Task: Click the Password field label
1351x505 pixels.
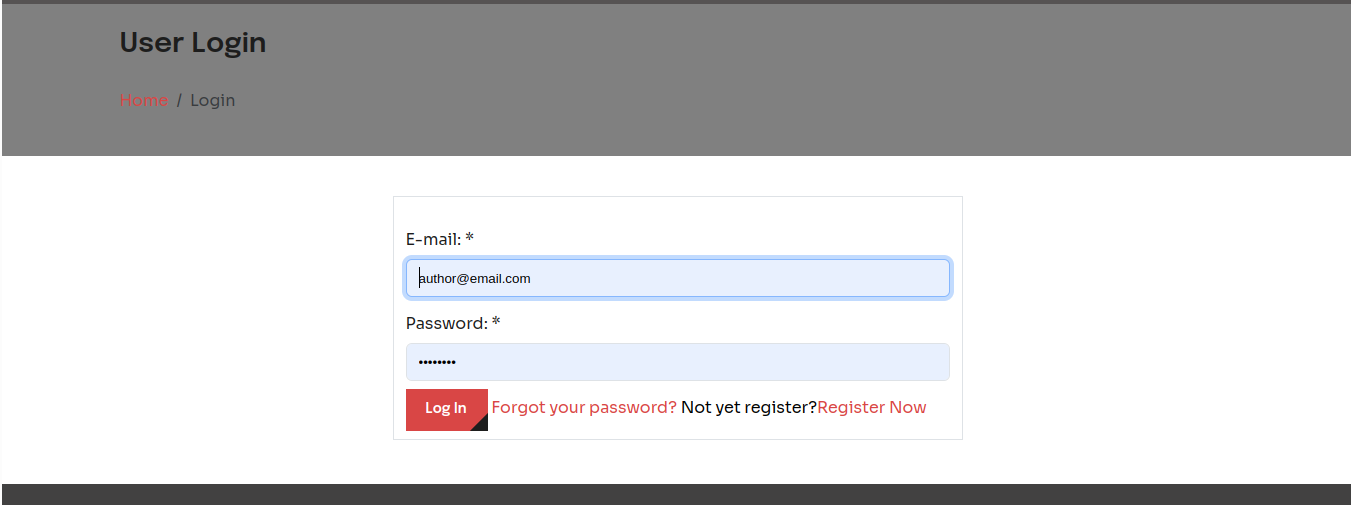Action: coord(446,323)
